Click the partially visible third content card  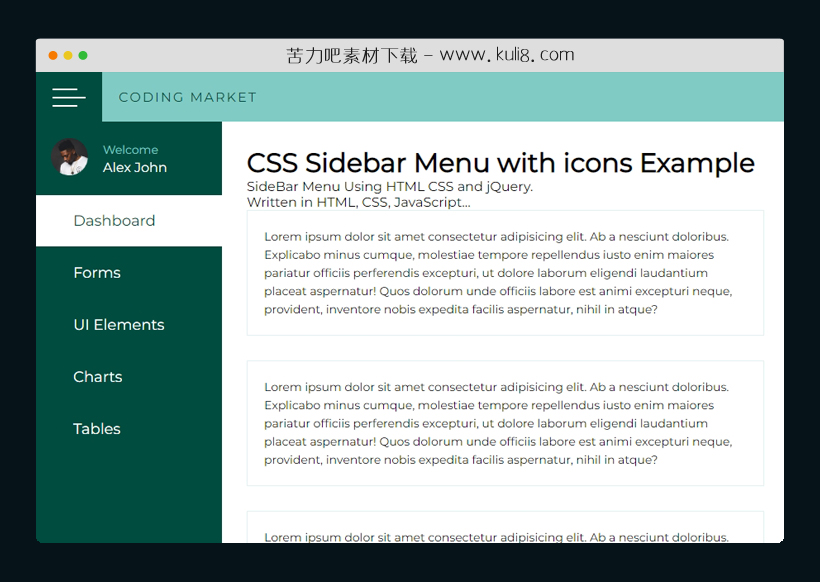505,530
